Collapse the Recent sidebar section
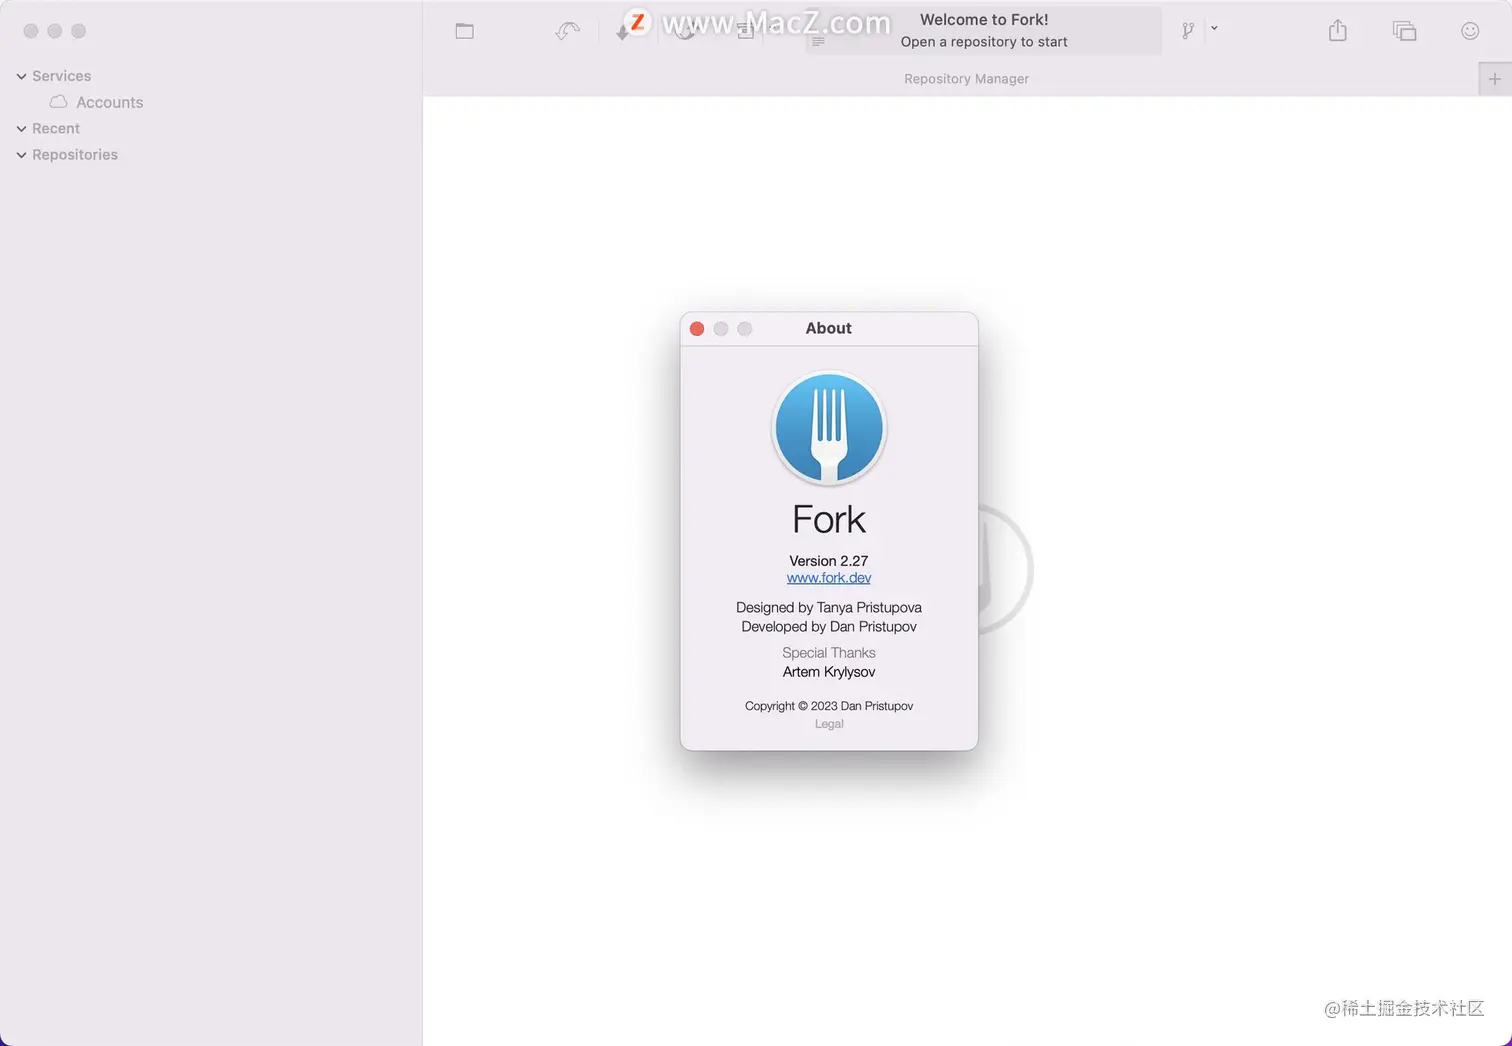Viewport: 1512px width, 1046px height. click(x=21, y=129)
